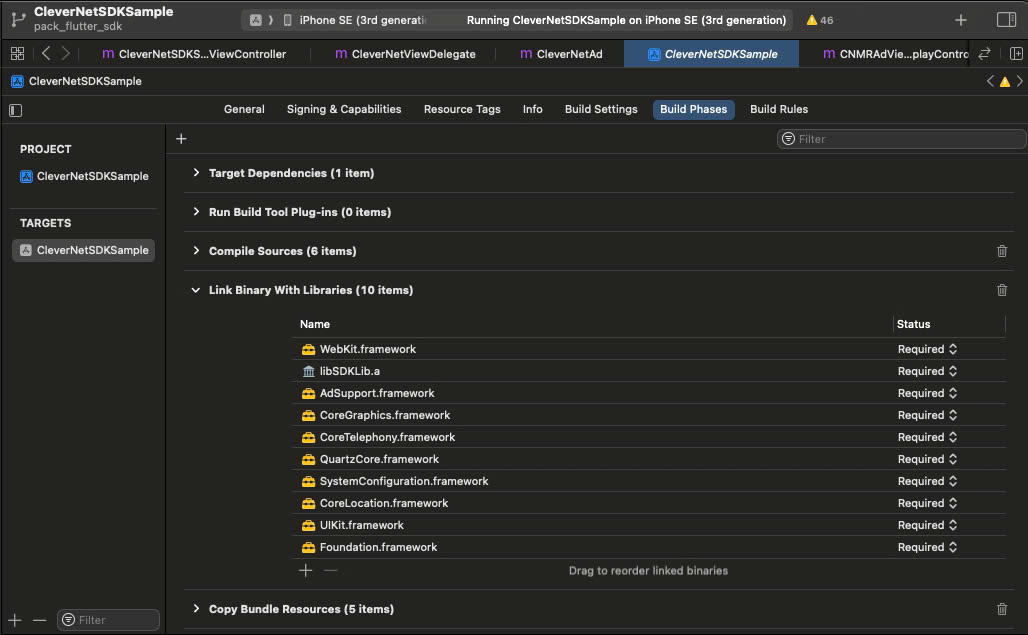Add an editor on the right

point(1016,54)
